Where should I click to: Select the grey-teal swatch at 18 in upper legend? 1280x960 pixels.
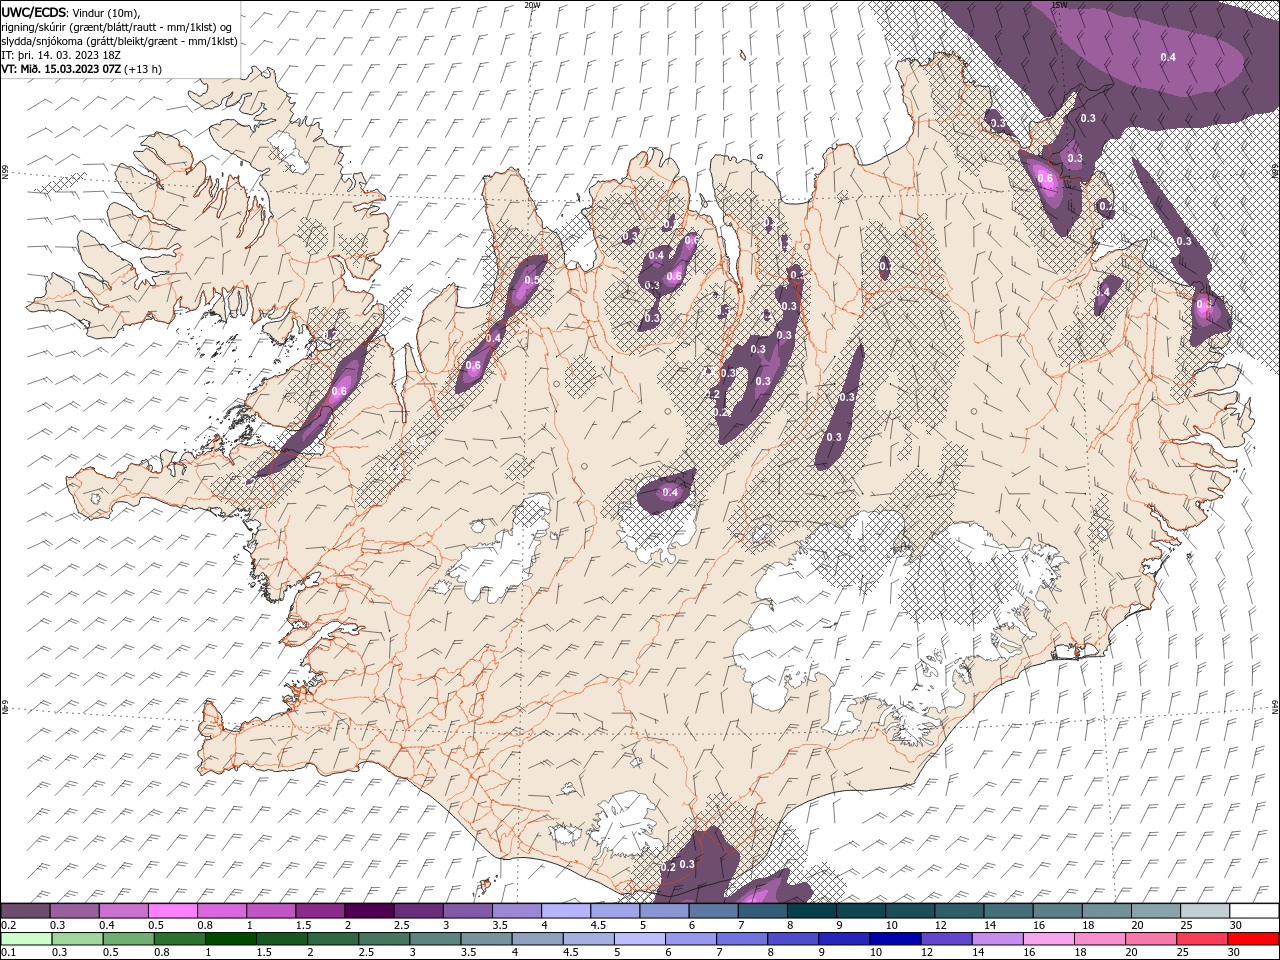[x=1106, y=911]
